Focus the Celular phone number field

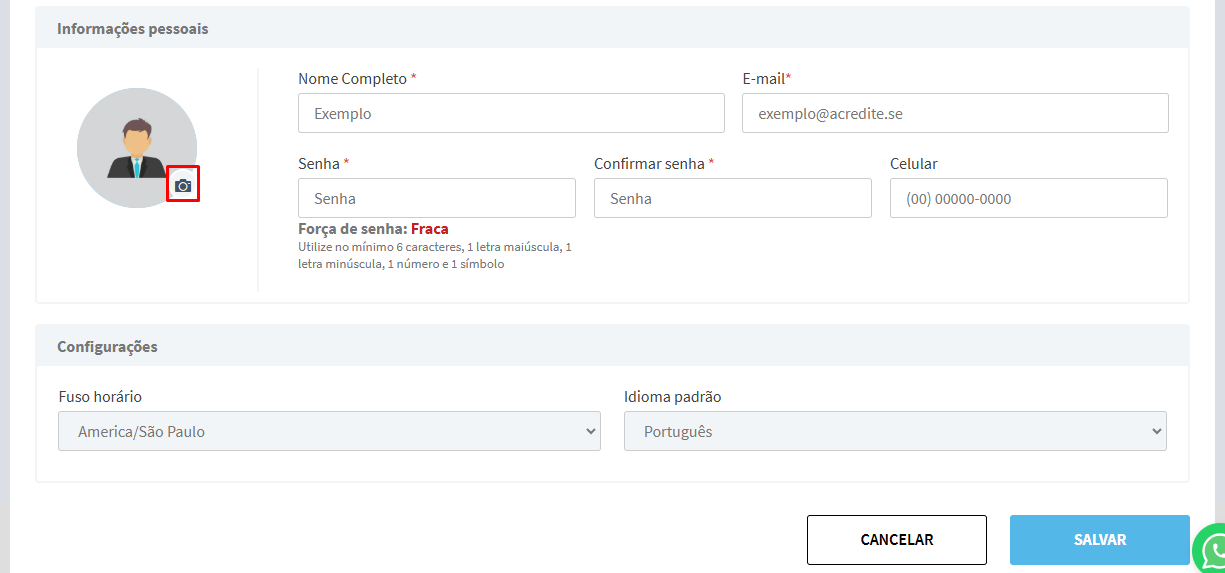coord(1028,199)
